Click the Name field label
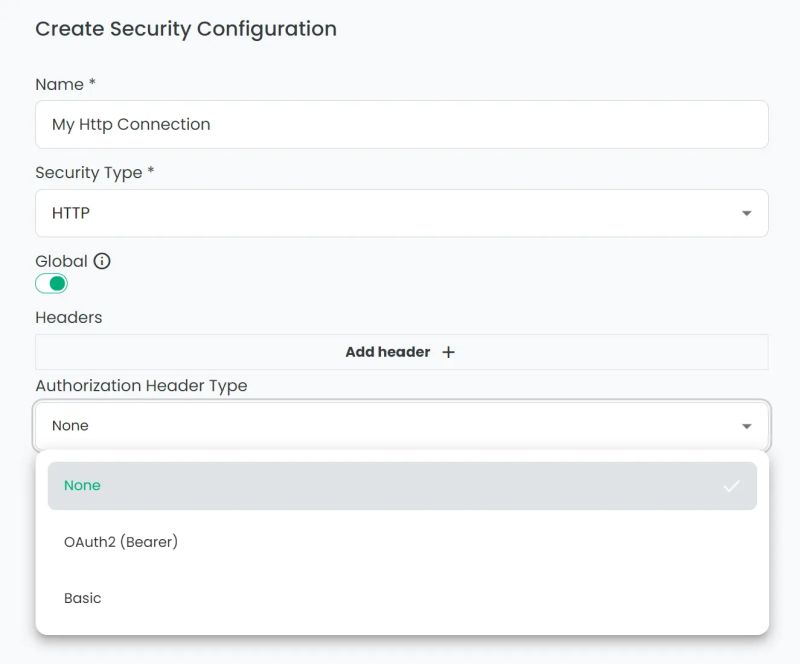Screen dimensions: 800x664 pyautogui.click(x=60, y=85)
